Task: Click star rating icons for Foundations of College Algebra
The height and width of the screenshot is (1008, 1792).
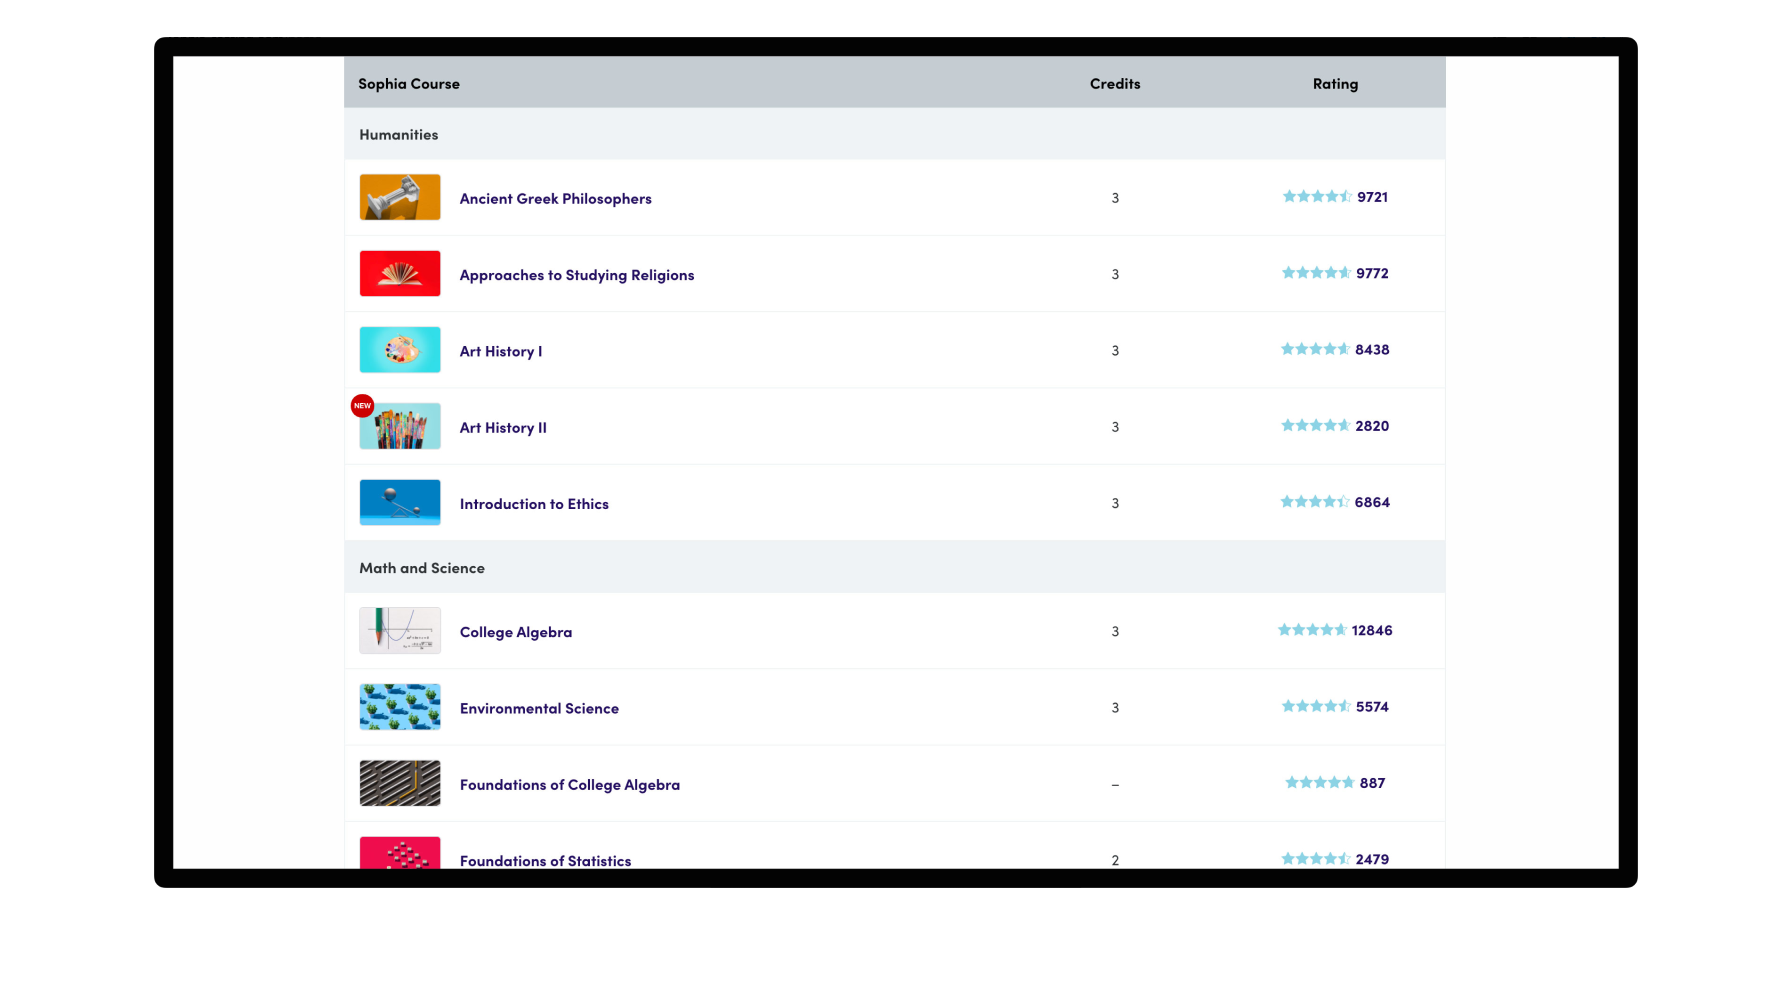Action: click(1319, 783)
